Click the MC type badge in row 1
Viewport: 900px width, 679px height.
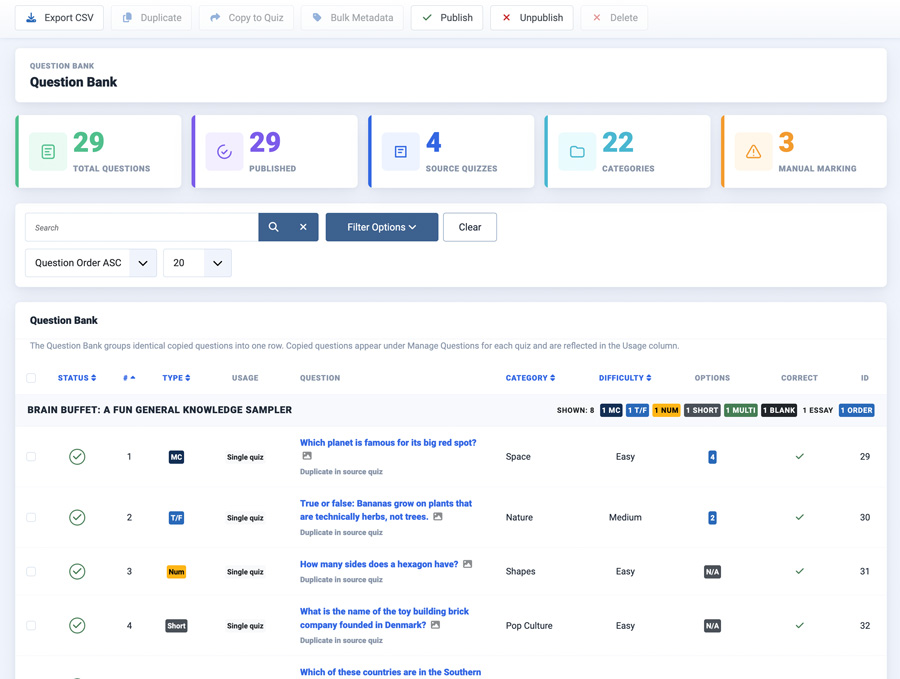click(176, 457)
